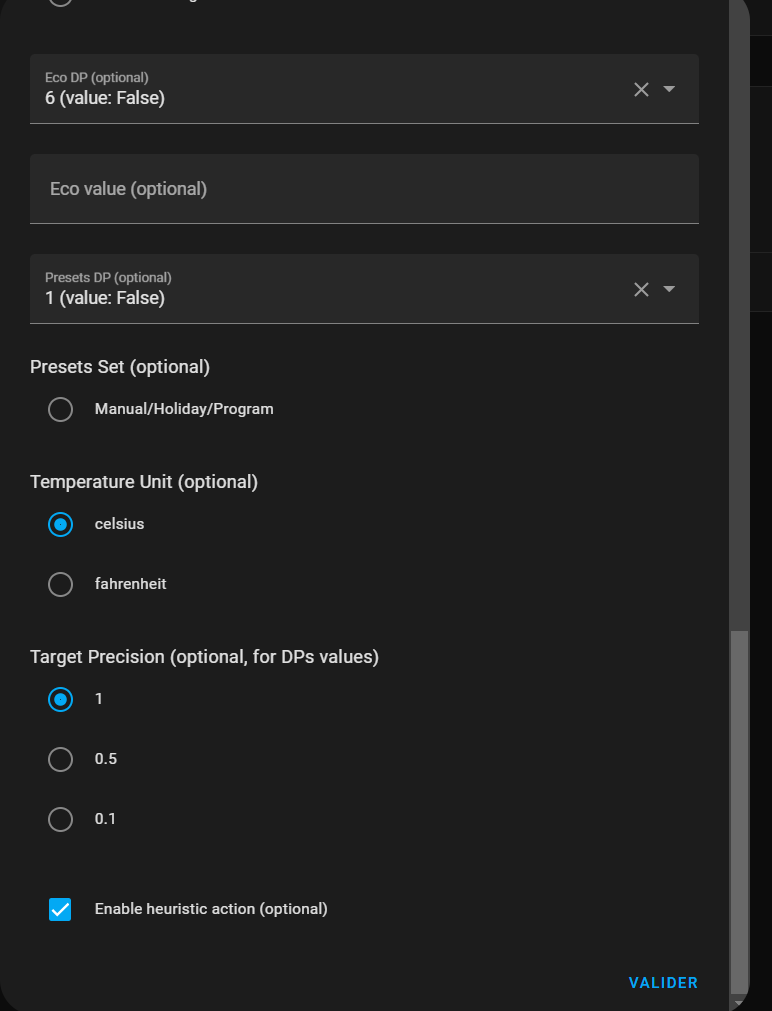Select Manual/Holiday/Program presets set
This screenshot has height=1011, width=772.
pyautogui.click(x=61, y=409)
